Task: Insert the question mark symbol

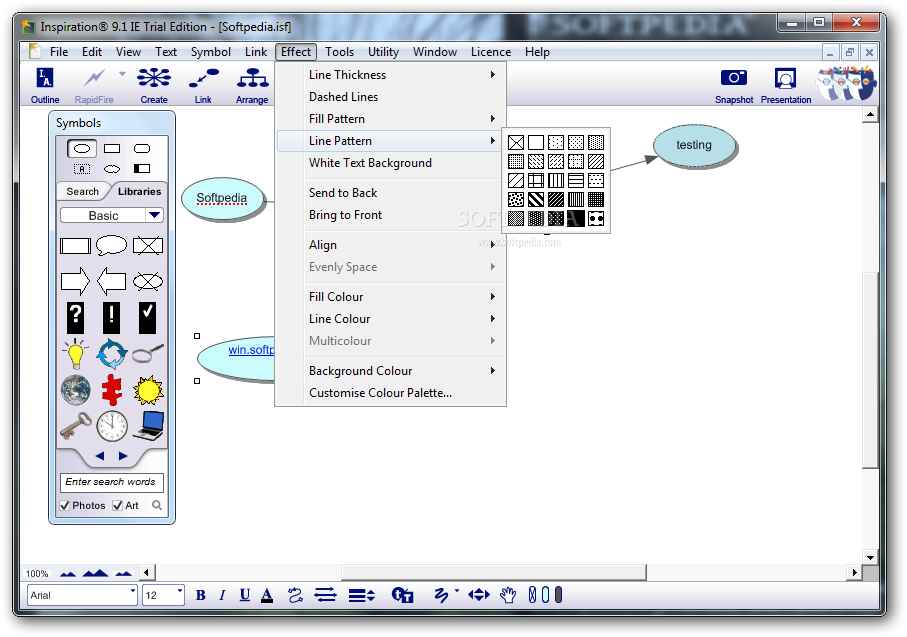Action: pyautogui.click(x=75, y=318)
